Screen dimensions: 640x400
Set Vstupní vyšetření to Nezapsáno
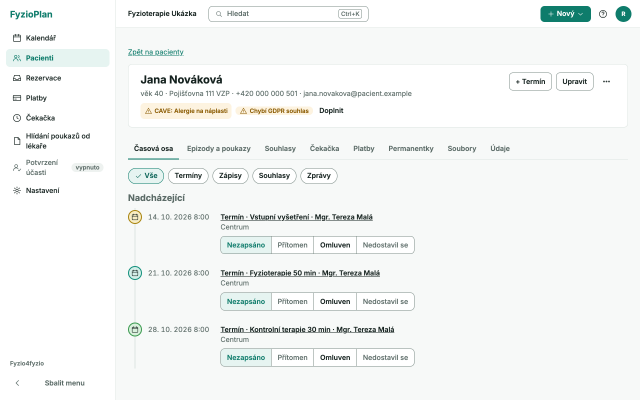(246, 245)
